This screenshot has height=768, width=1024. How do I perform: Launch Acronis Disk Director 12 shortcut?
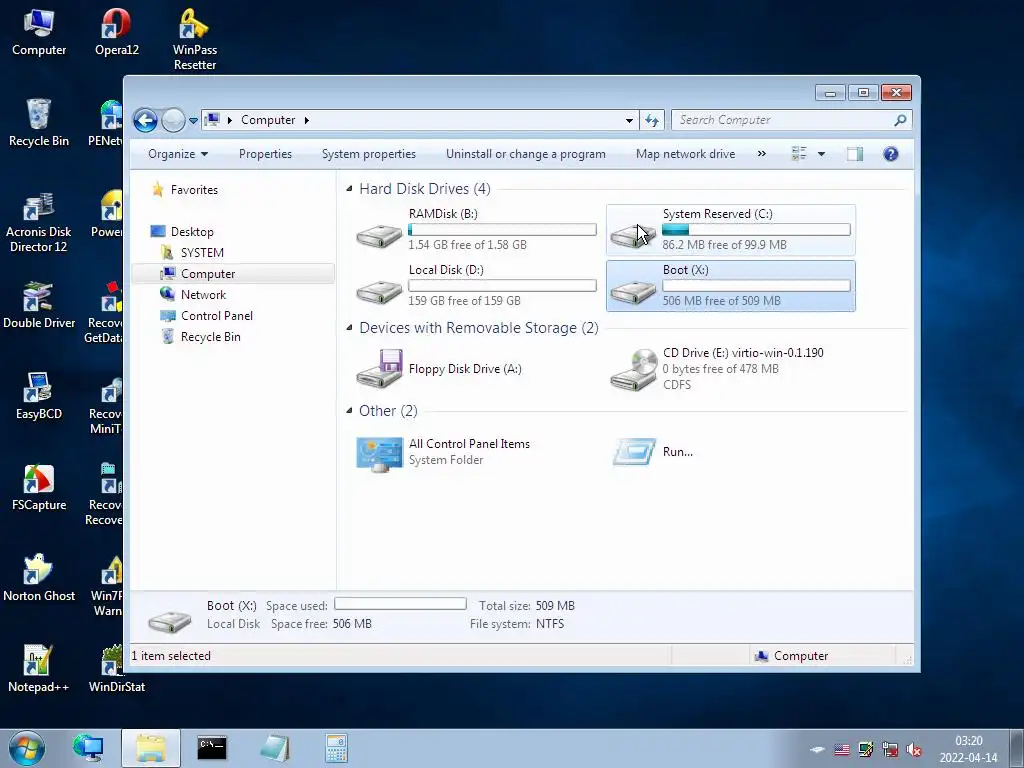tap(39, 222)
